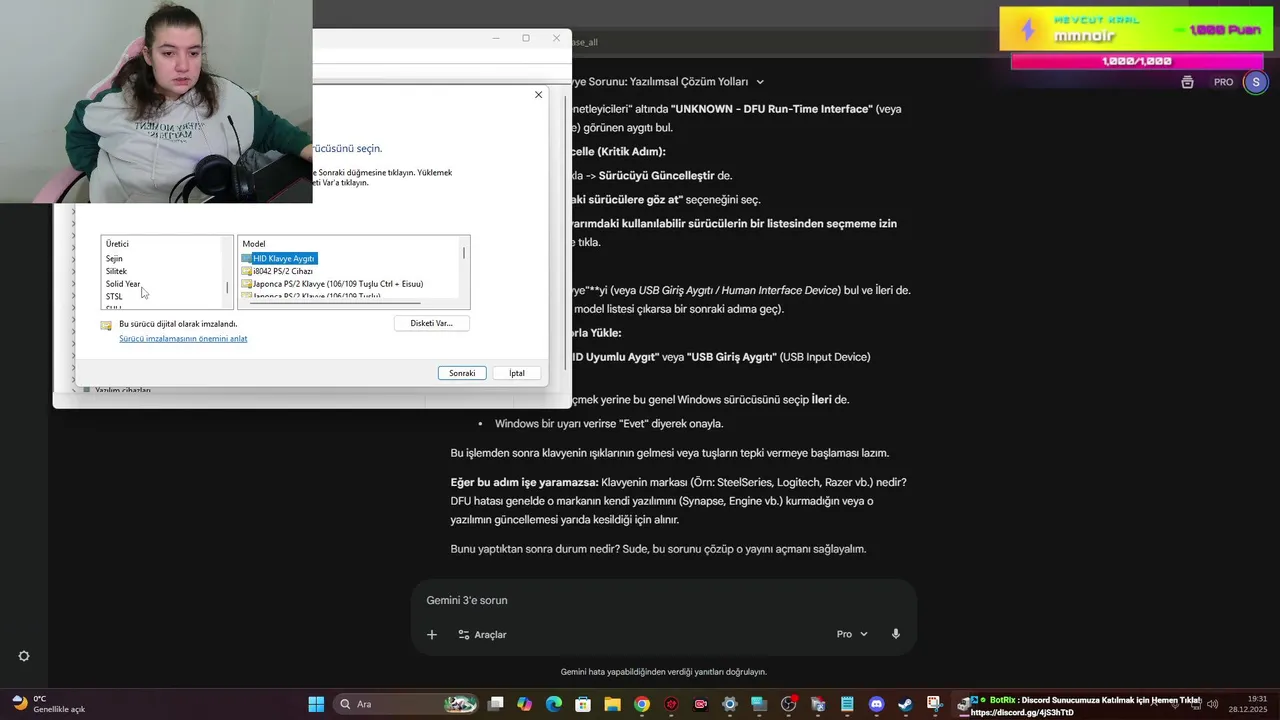Viewport: 1280px width, 720px height.
Task: Minimize the Device Manager window behind dialog
Action: point(495,38)
